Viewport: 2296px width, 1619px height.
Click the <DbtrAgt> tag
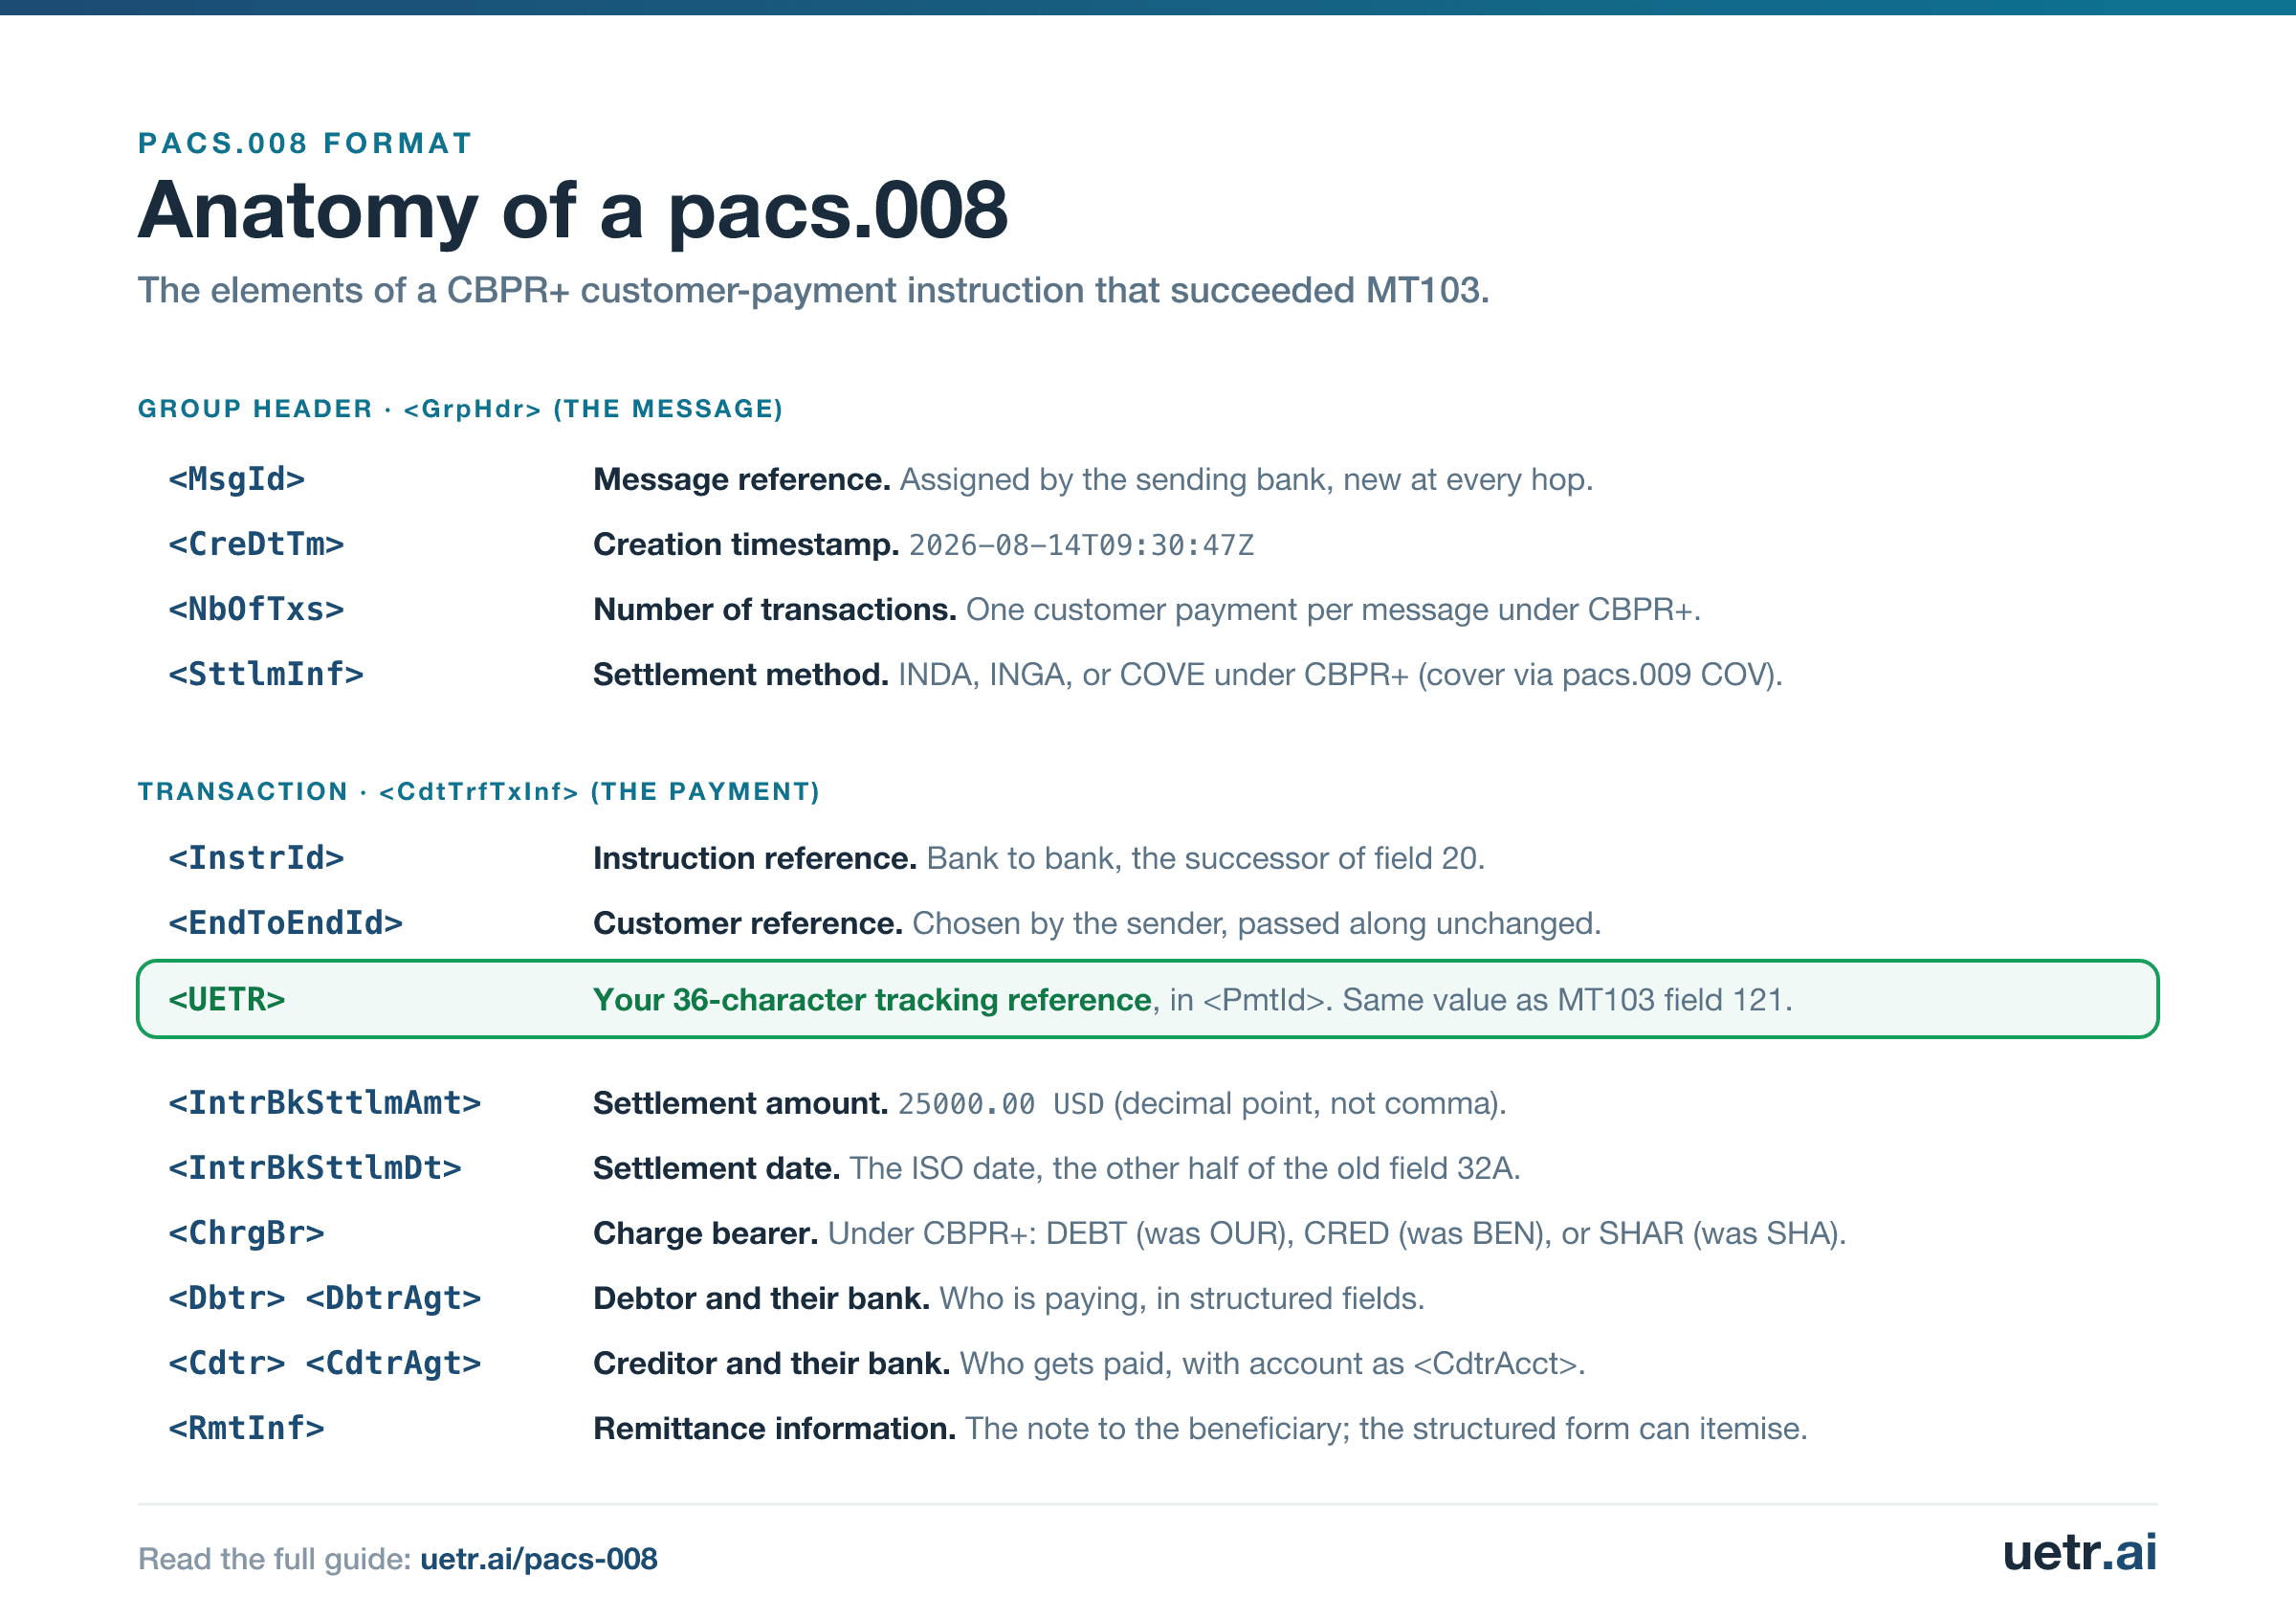[x=393, y=1298]
